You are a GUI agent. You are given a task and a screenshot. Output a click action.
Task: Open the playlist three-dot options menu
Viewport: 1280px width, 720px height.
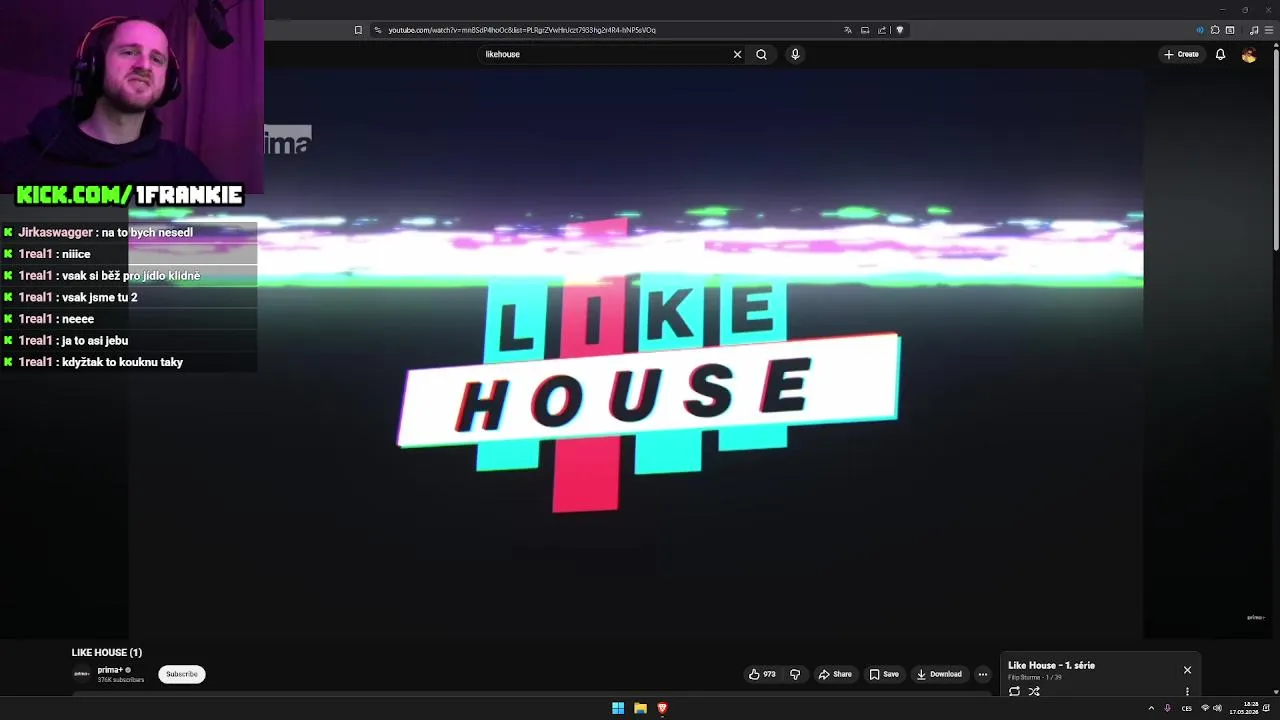coord(1187,691)
